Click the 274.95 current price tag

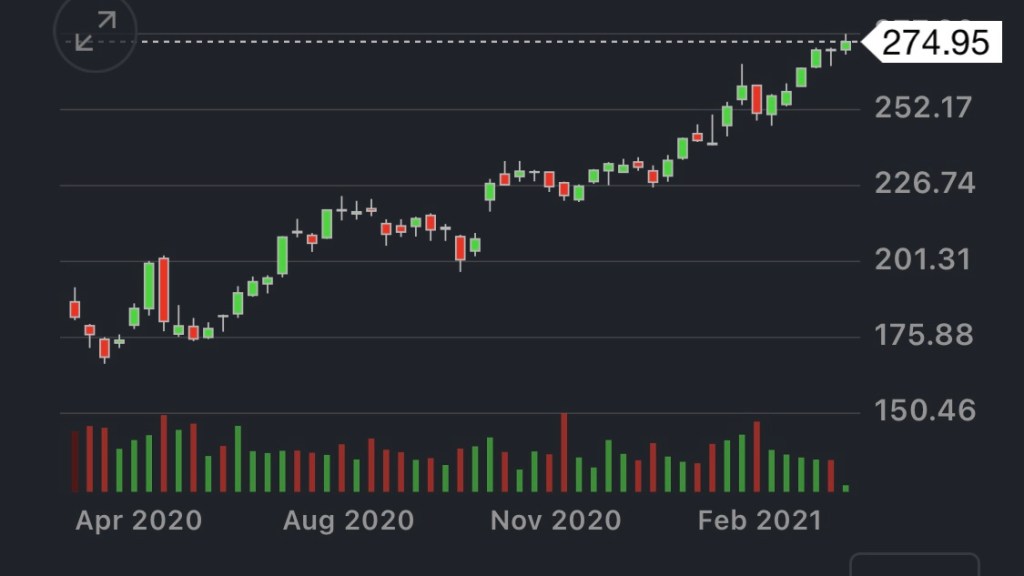935,42
